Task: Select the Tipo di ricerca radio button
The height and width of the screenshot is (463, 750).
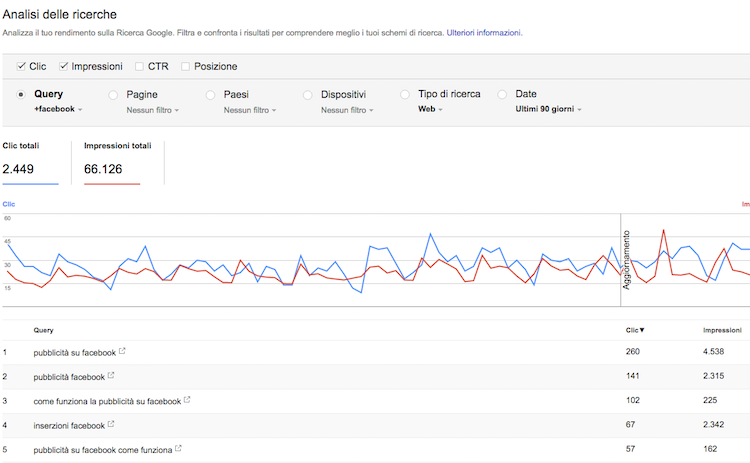Action: [405, 94]
